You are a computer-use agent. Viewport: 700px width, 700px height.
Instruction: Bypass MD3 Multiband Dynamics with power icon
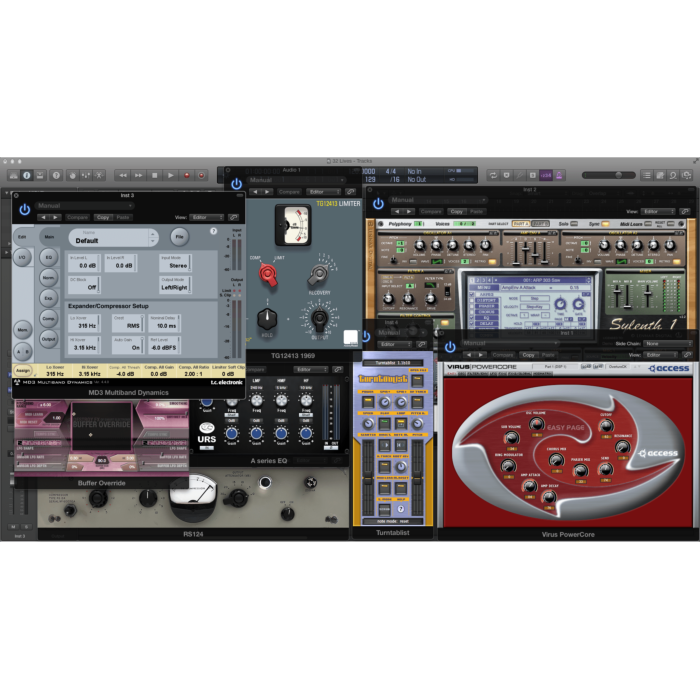click(25, 209)
